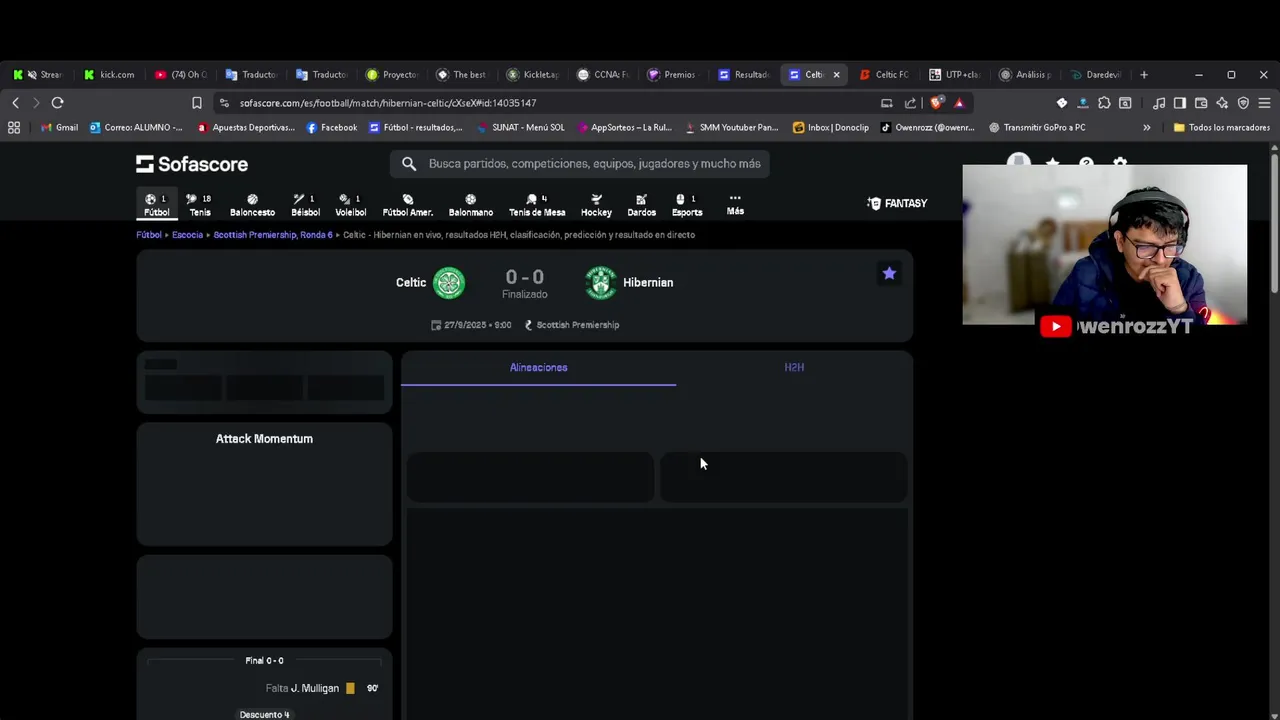Image resolution: width=1280 pixels, height=720 pixels.
Task: Select the Balonmano sport icon
Action: point(470,205)
